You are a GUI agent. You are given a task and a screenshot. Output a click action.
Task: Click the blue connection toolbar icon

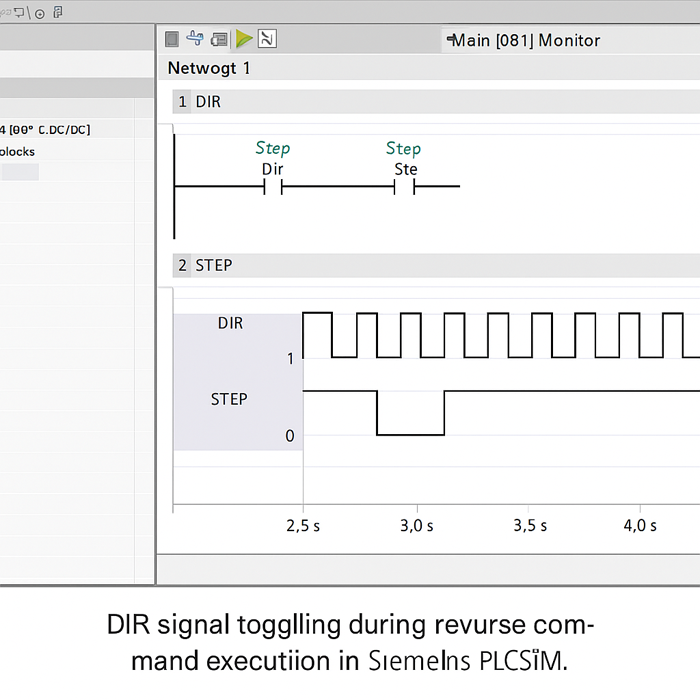[195, 39]
